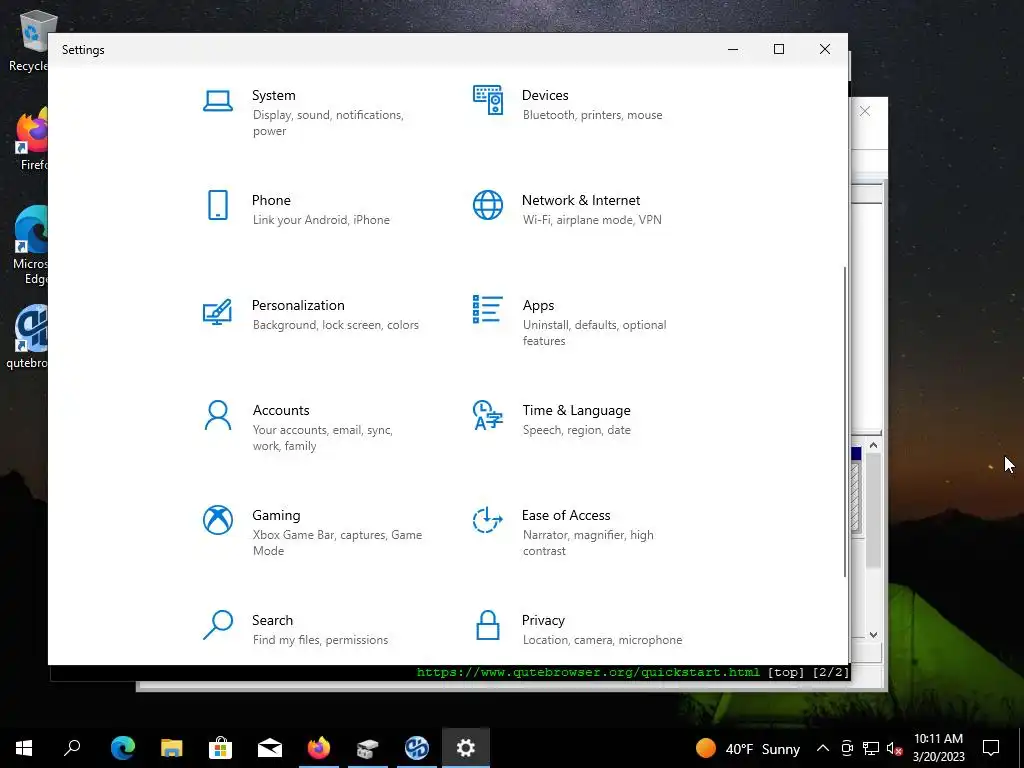This screenshot has width=1024, height=768.
Task: Switch to installer package icon in taskbar
Action: pos(368,748)
